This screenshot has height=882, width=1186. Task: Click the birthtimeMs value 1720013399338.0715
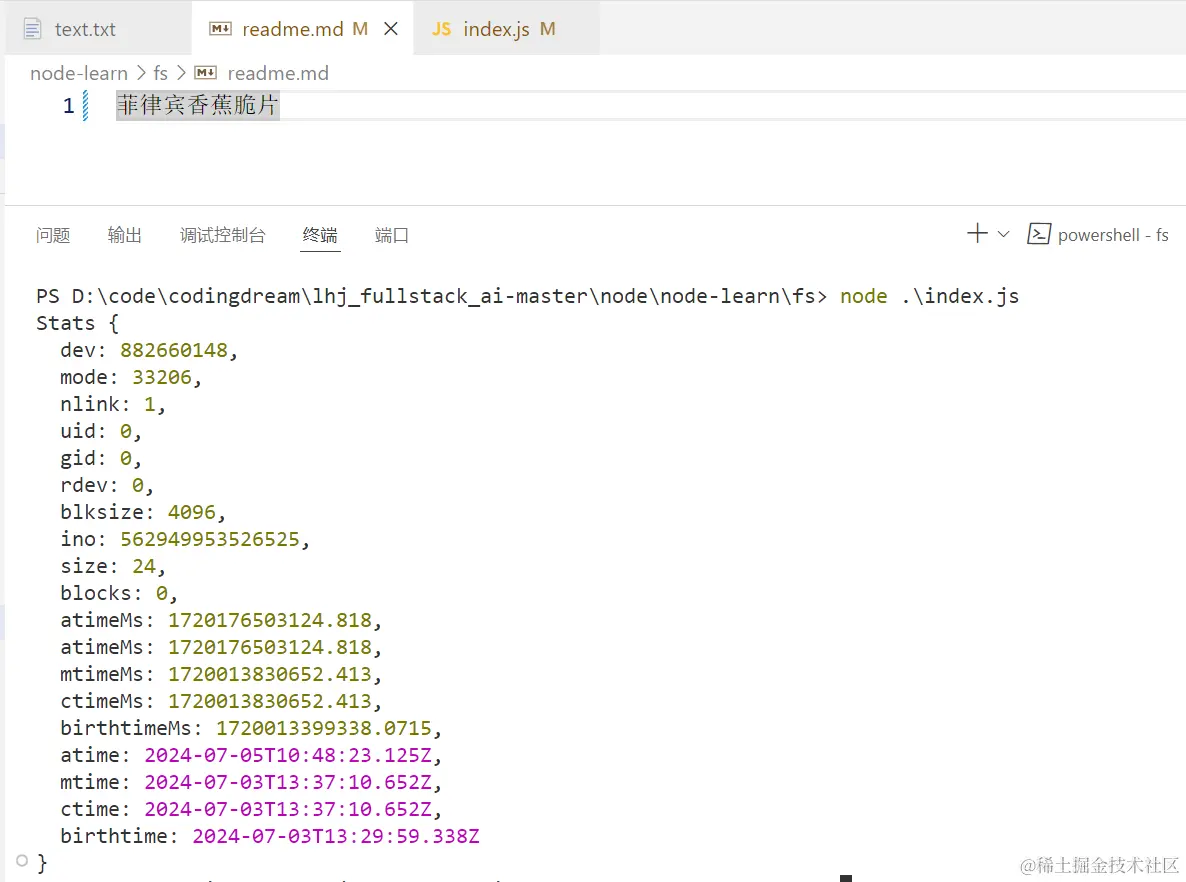[324, 728]
